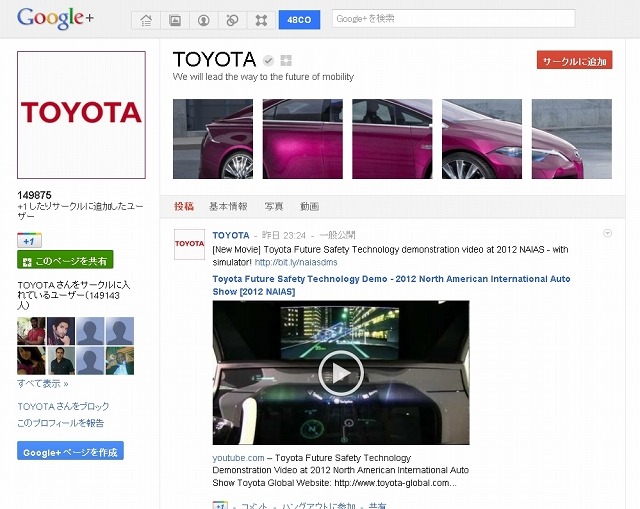Open the post options dropdown arrow
Screen dimensions: 640x509
point(607,233)
